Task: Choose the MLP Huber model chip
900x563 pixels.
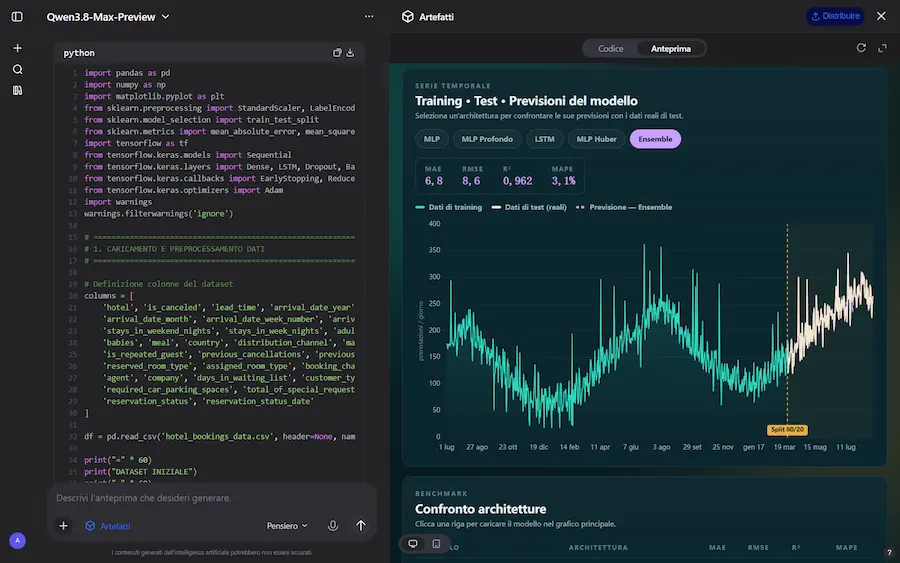Action: pos(596,139)
